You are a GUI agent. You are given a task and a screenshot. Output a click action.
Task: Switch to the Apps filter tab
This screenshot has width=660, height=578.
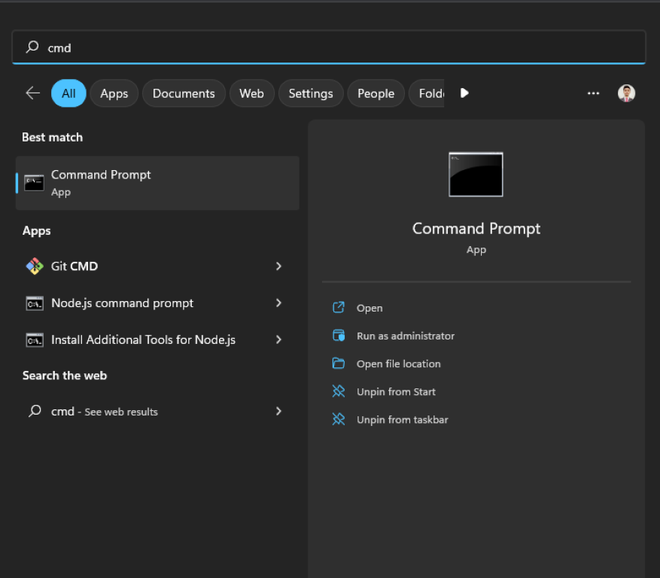[x=114, y=93]
